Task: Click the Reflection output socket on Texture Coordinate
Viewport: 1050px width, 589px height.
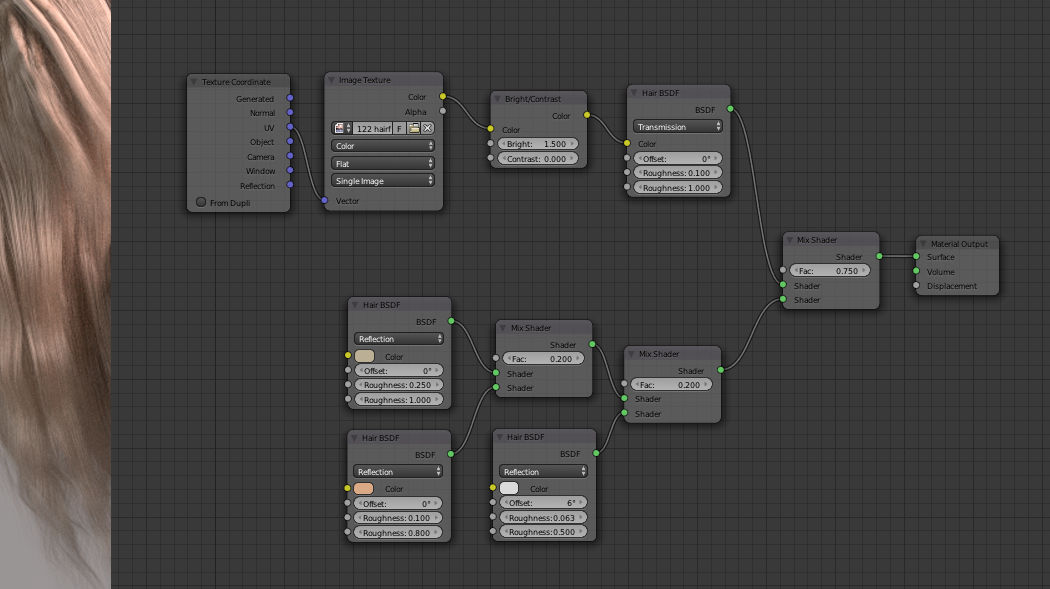Action: pos(290,185)
